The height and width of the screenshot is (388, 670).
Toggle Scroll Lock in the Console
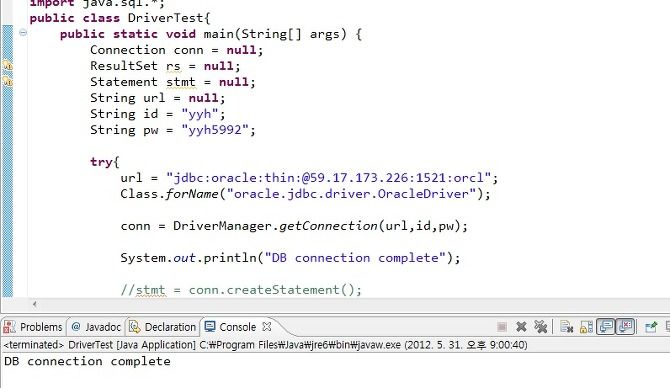586,327
